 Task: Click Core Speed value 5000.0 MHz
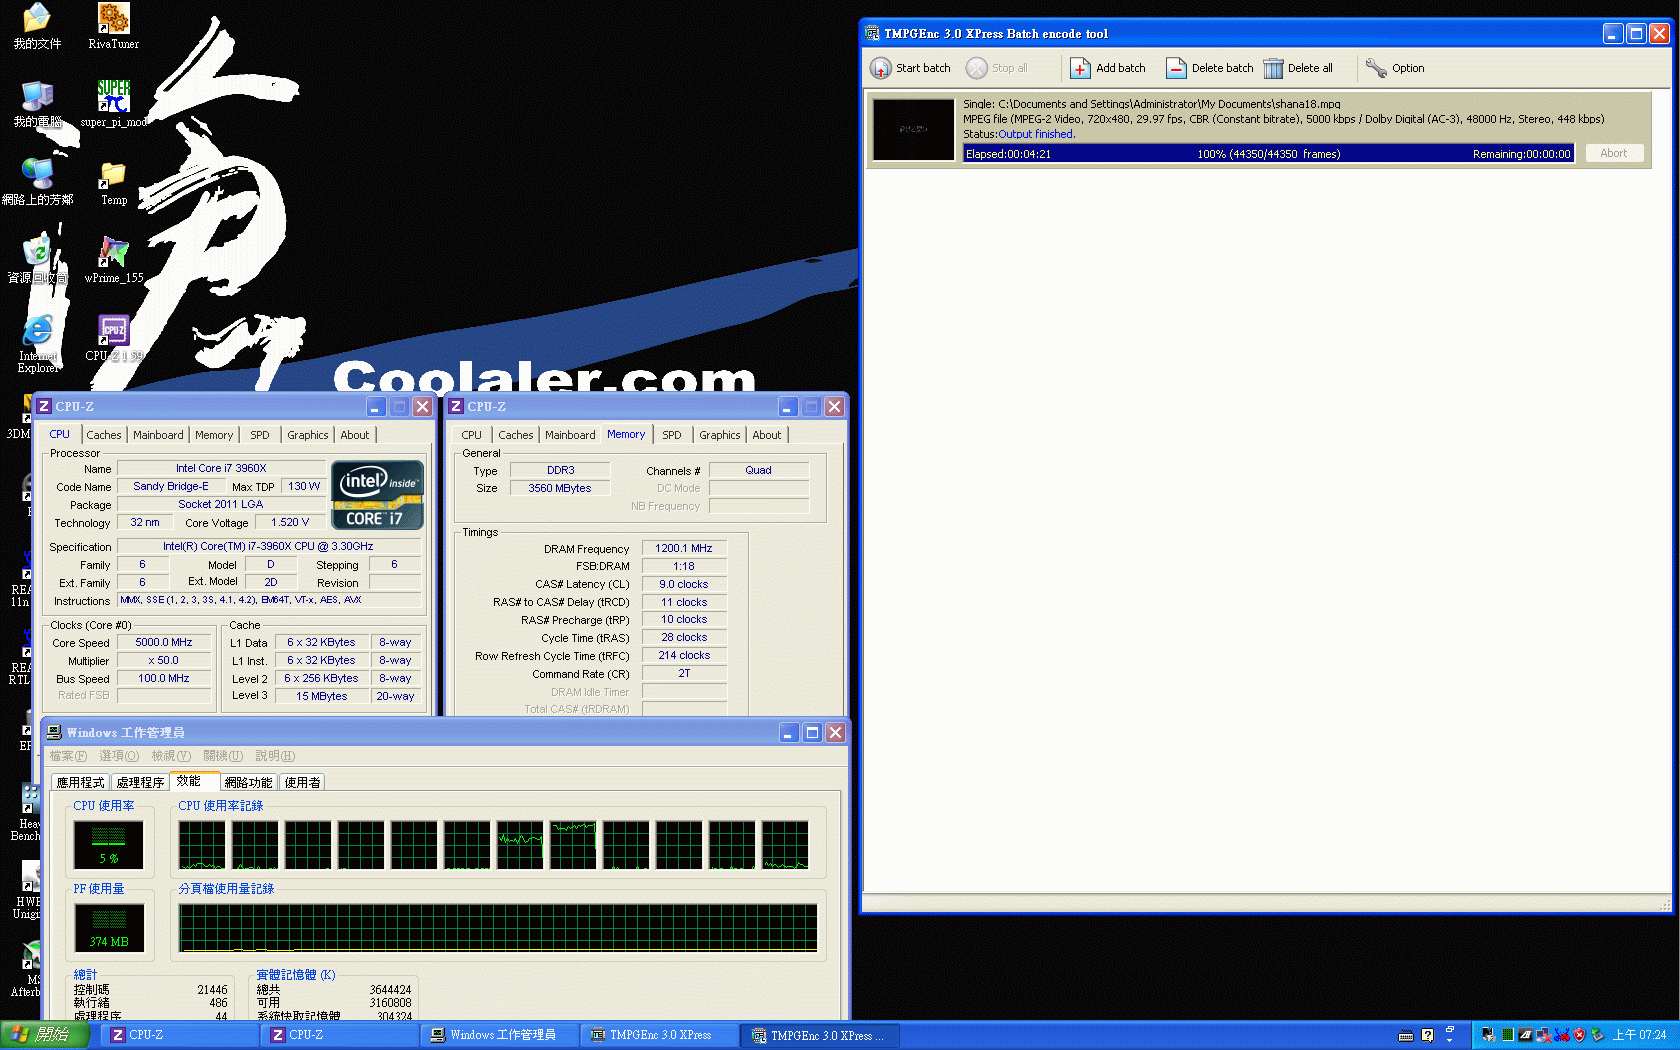[164, 643]
